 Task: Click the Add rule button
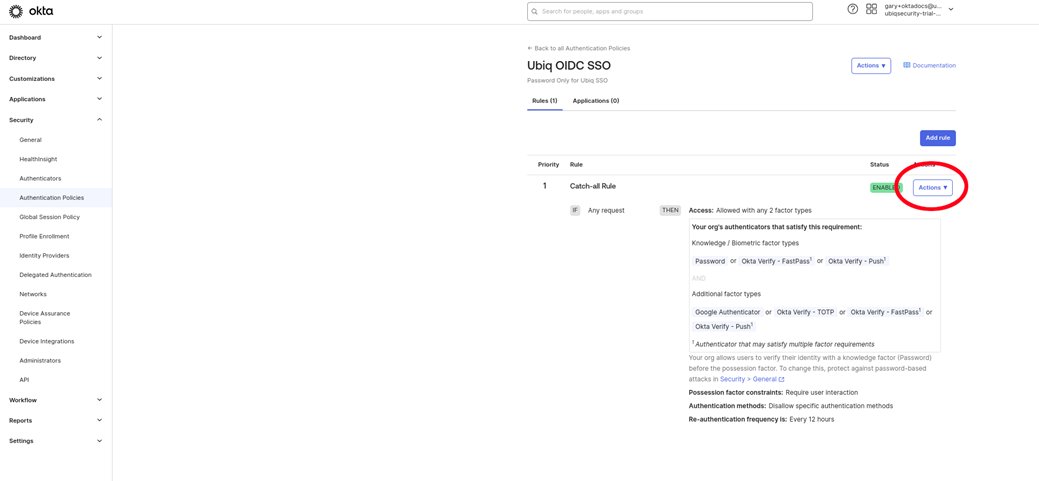(938, 138)
